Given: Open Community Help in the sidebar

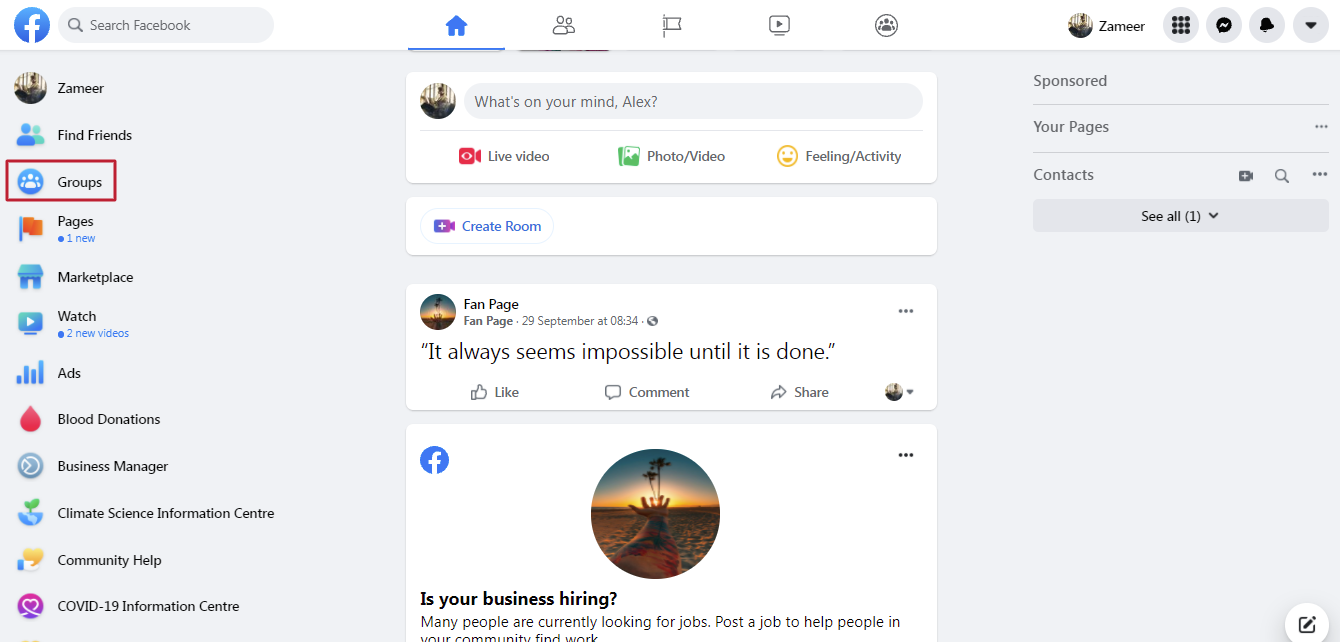Looking at the screenshot, I should pos(90,560).
